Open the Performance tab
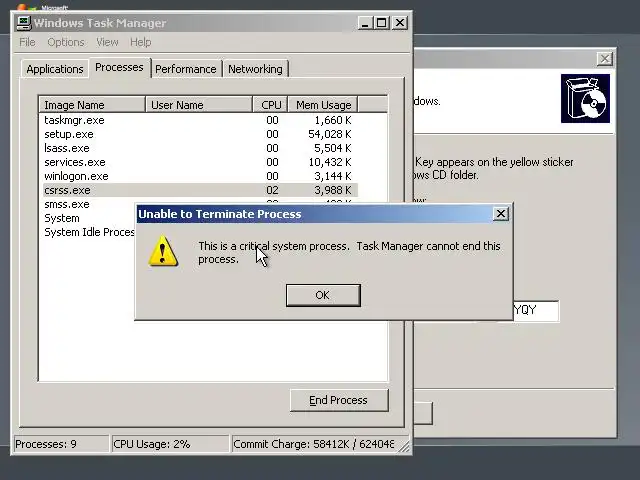The width and height of the screenshot is (640, 480). [186, 69]
